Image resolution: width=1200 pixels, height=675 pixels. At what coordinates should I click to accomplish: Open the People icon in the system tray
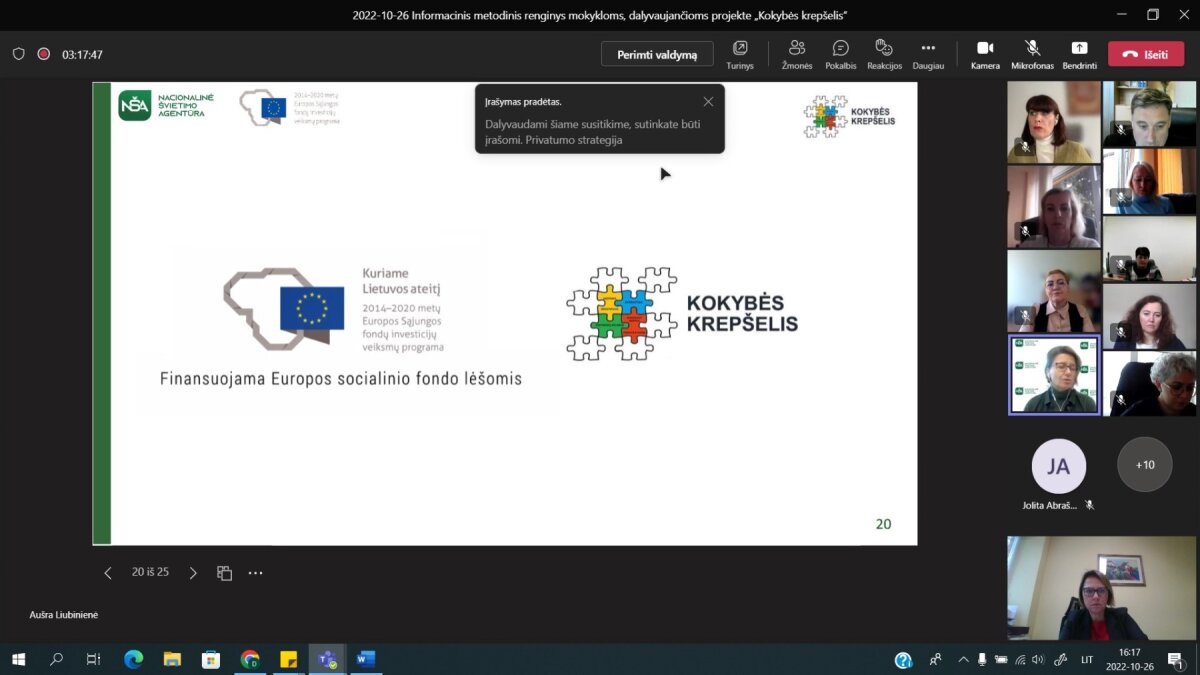coord(935,660)
